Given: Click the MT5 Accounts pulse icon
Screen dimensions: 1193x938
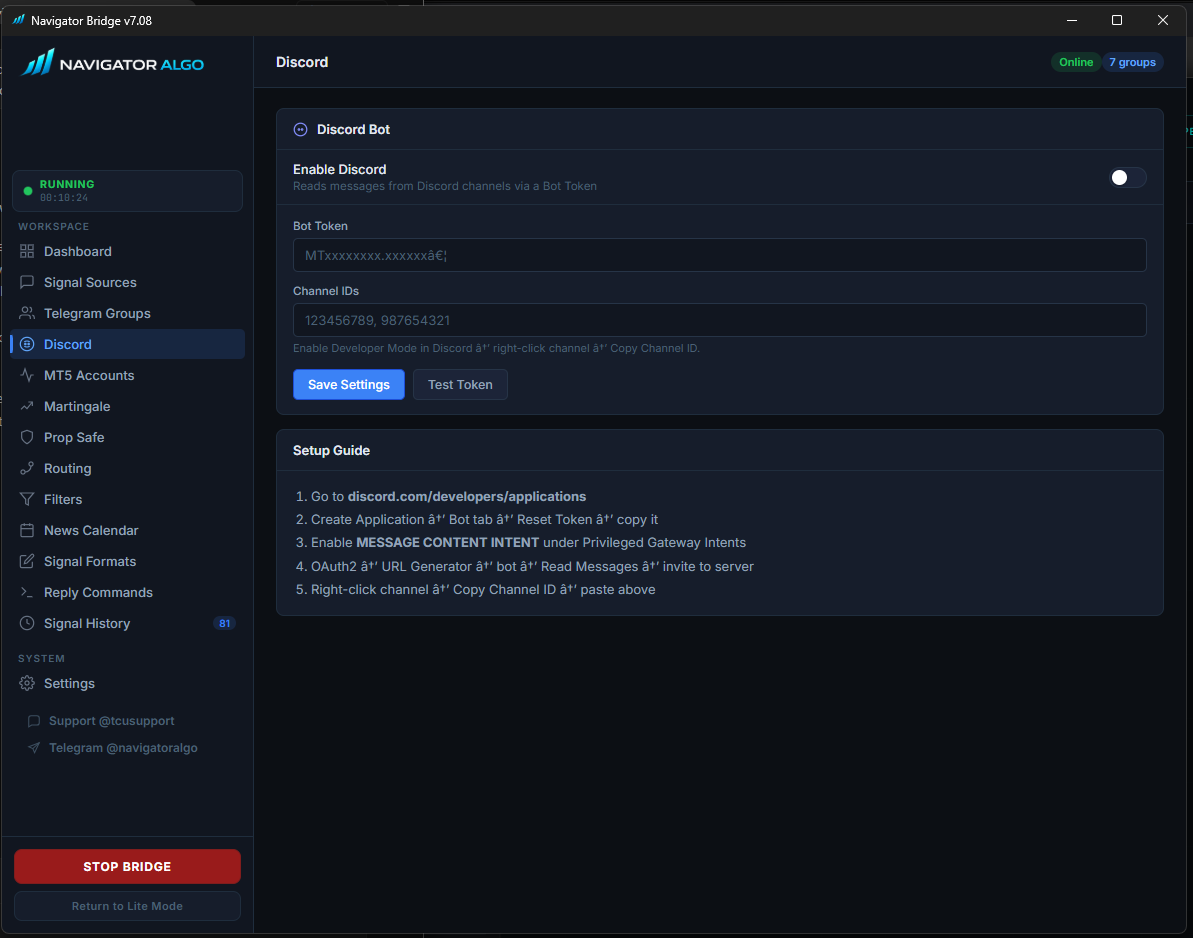Looking at the screenshot, I should click(x=27, y=375).
